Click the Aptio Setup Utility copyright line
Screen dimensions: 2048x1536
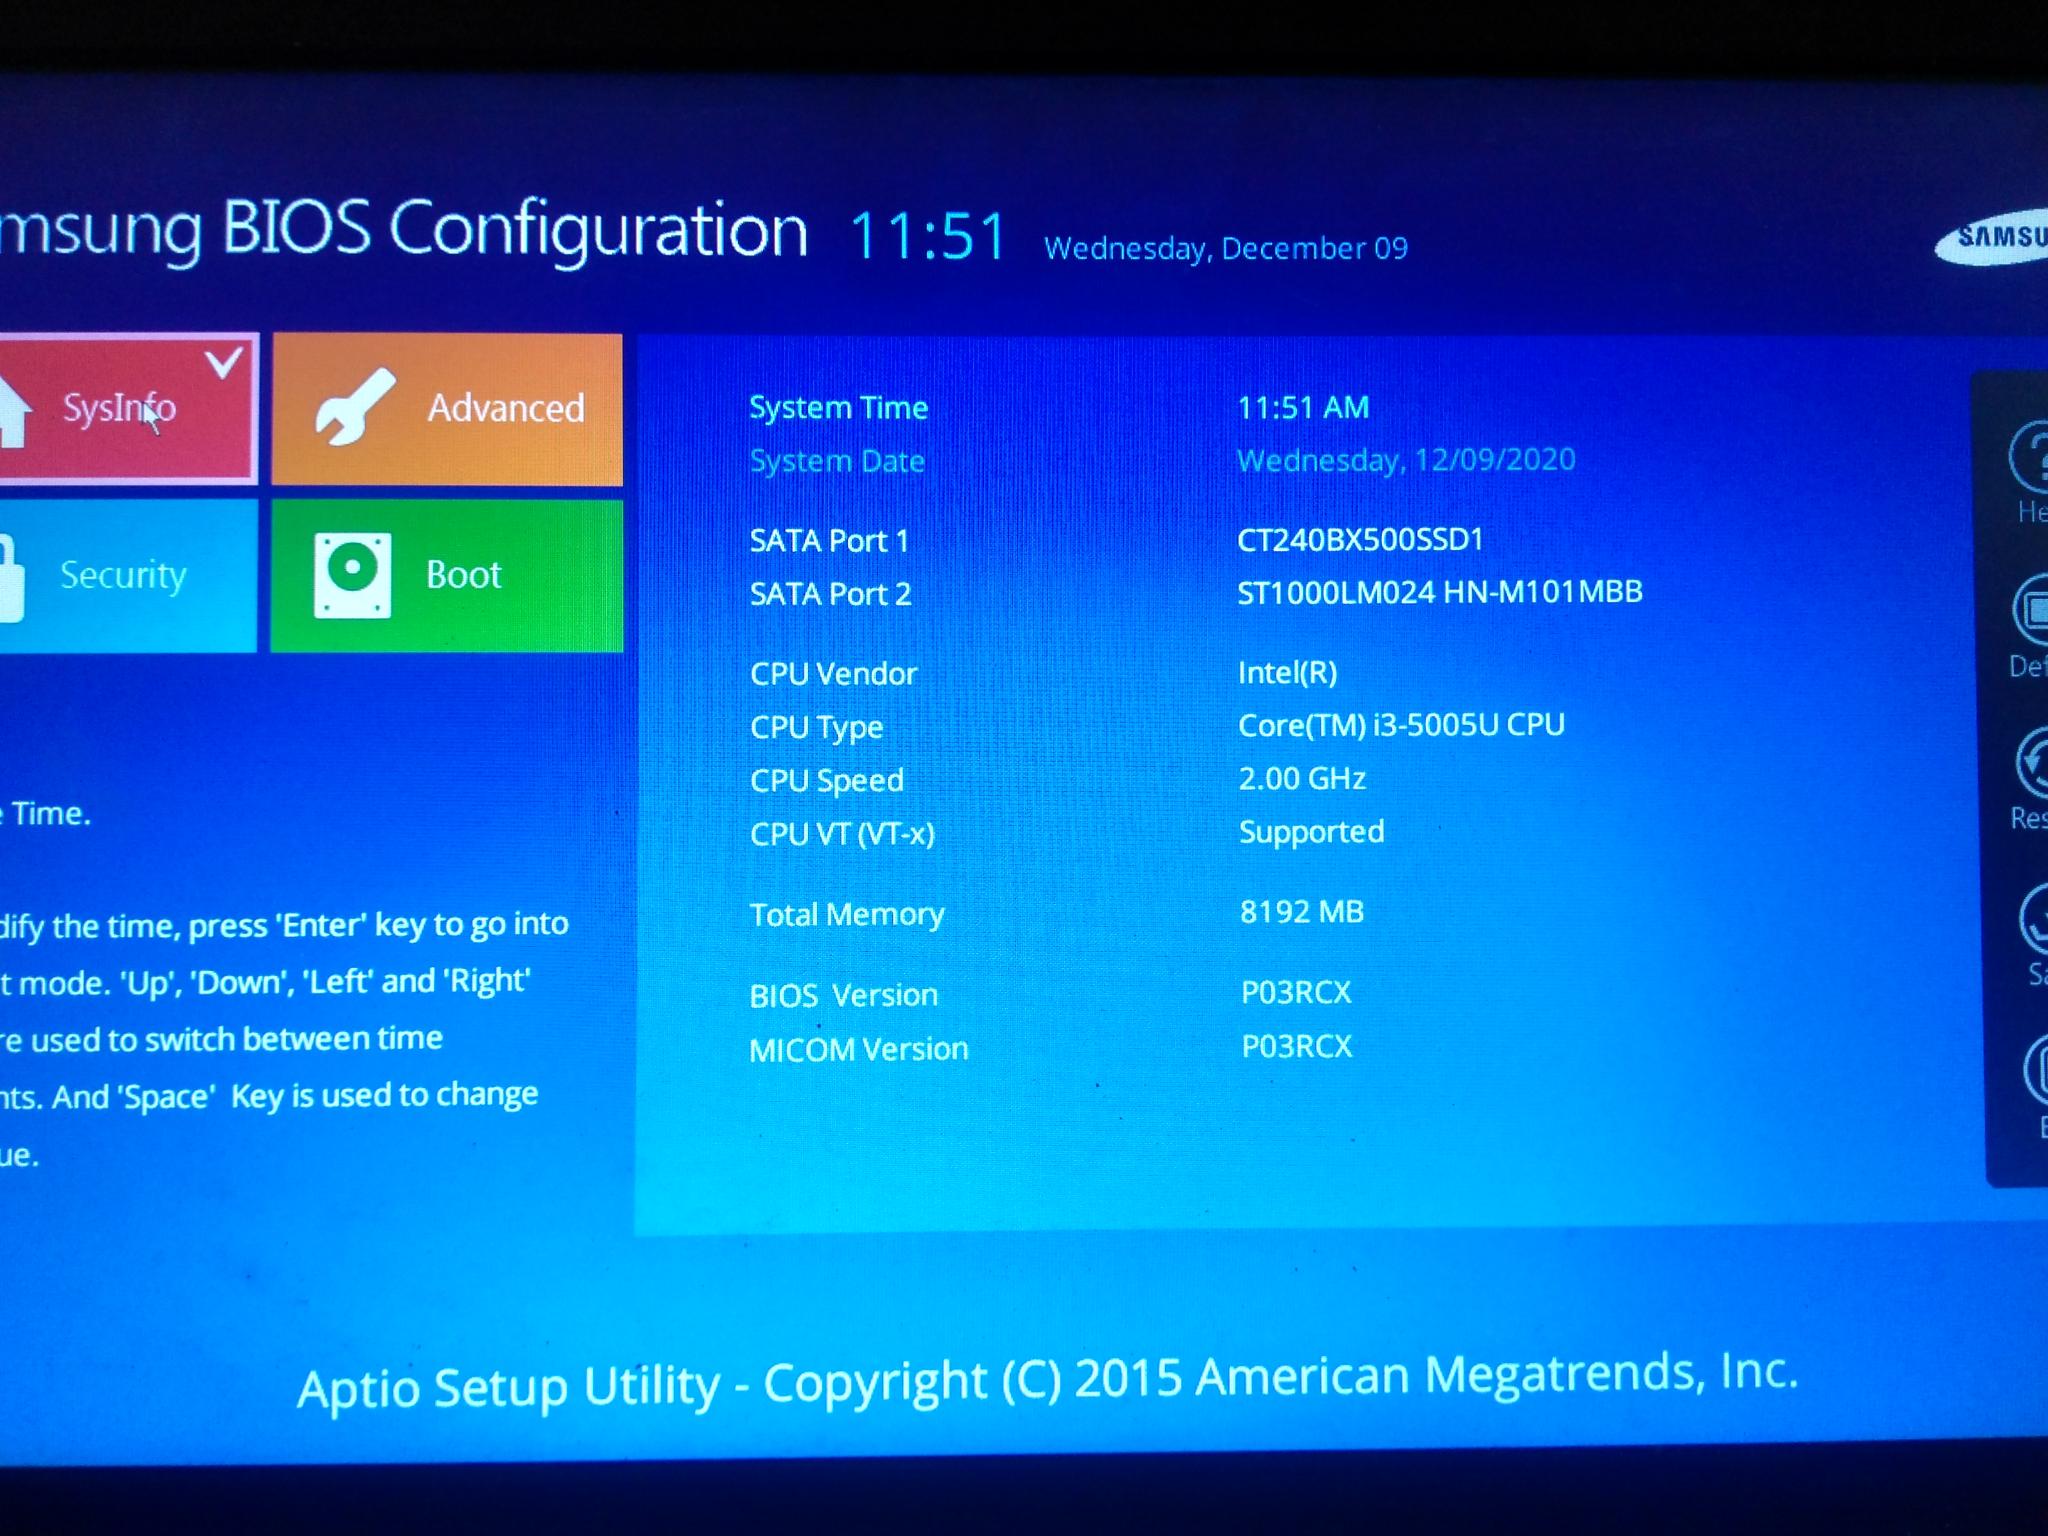pos(1047,1381)
